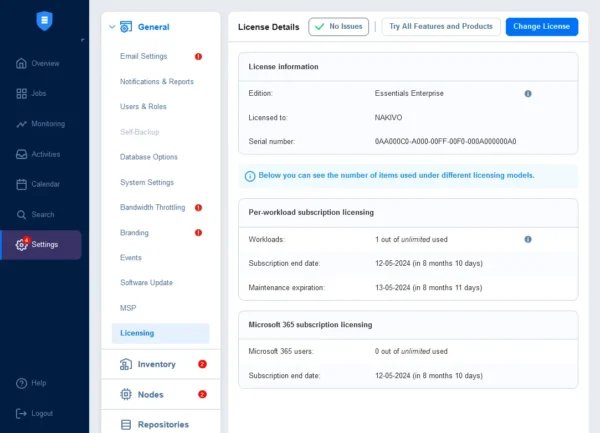
Task: Open the Jobs grid icon
Action: point(22,94)
